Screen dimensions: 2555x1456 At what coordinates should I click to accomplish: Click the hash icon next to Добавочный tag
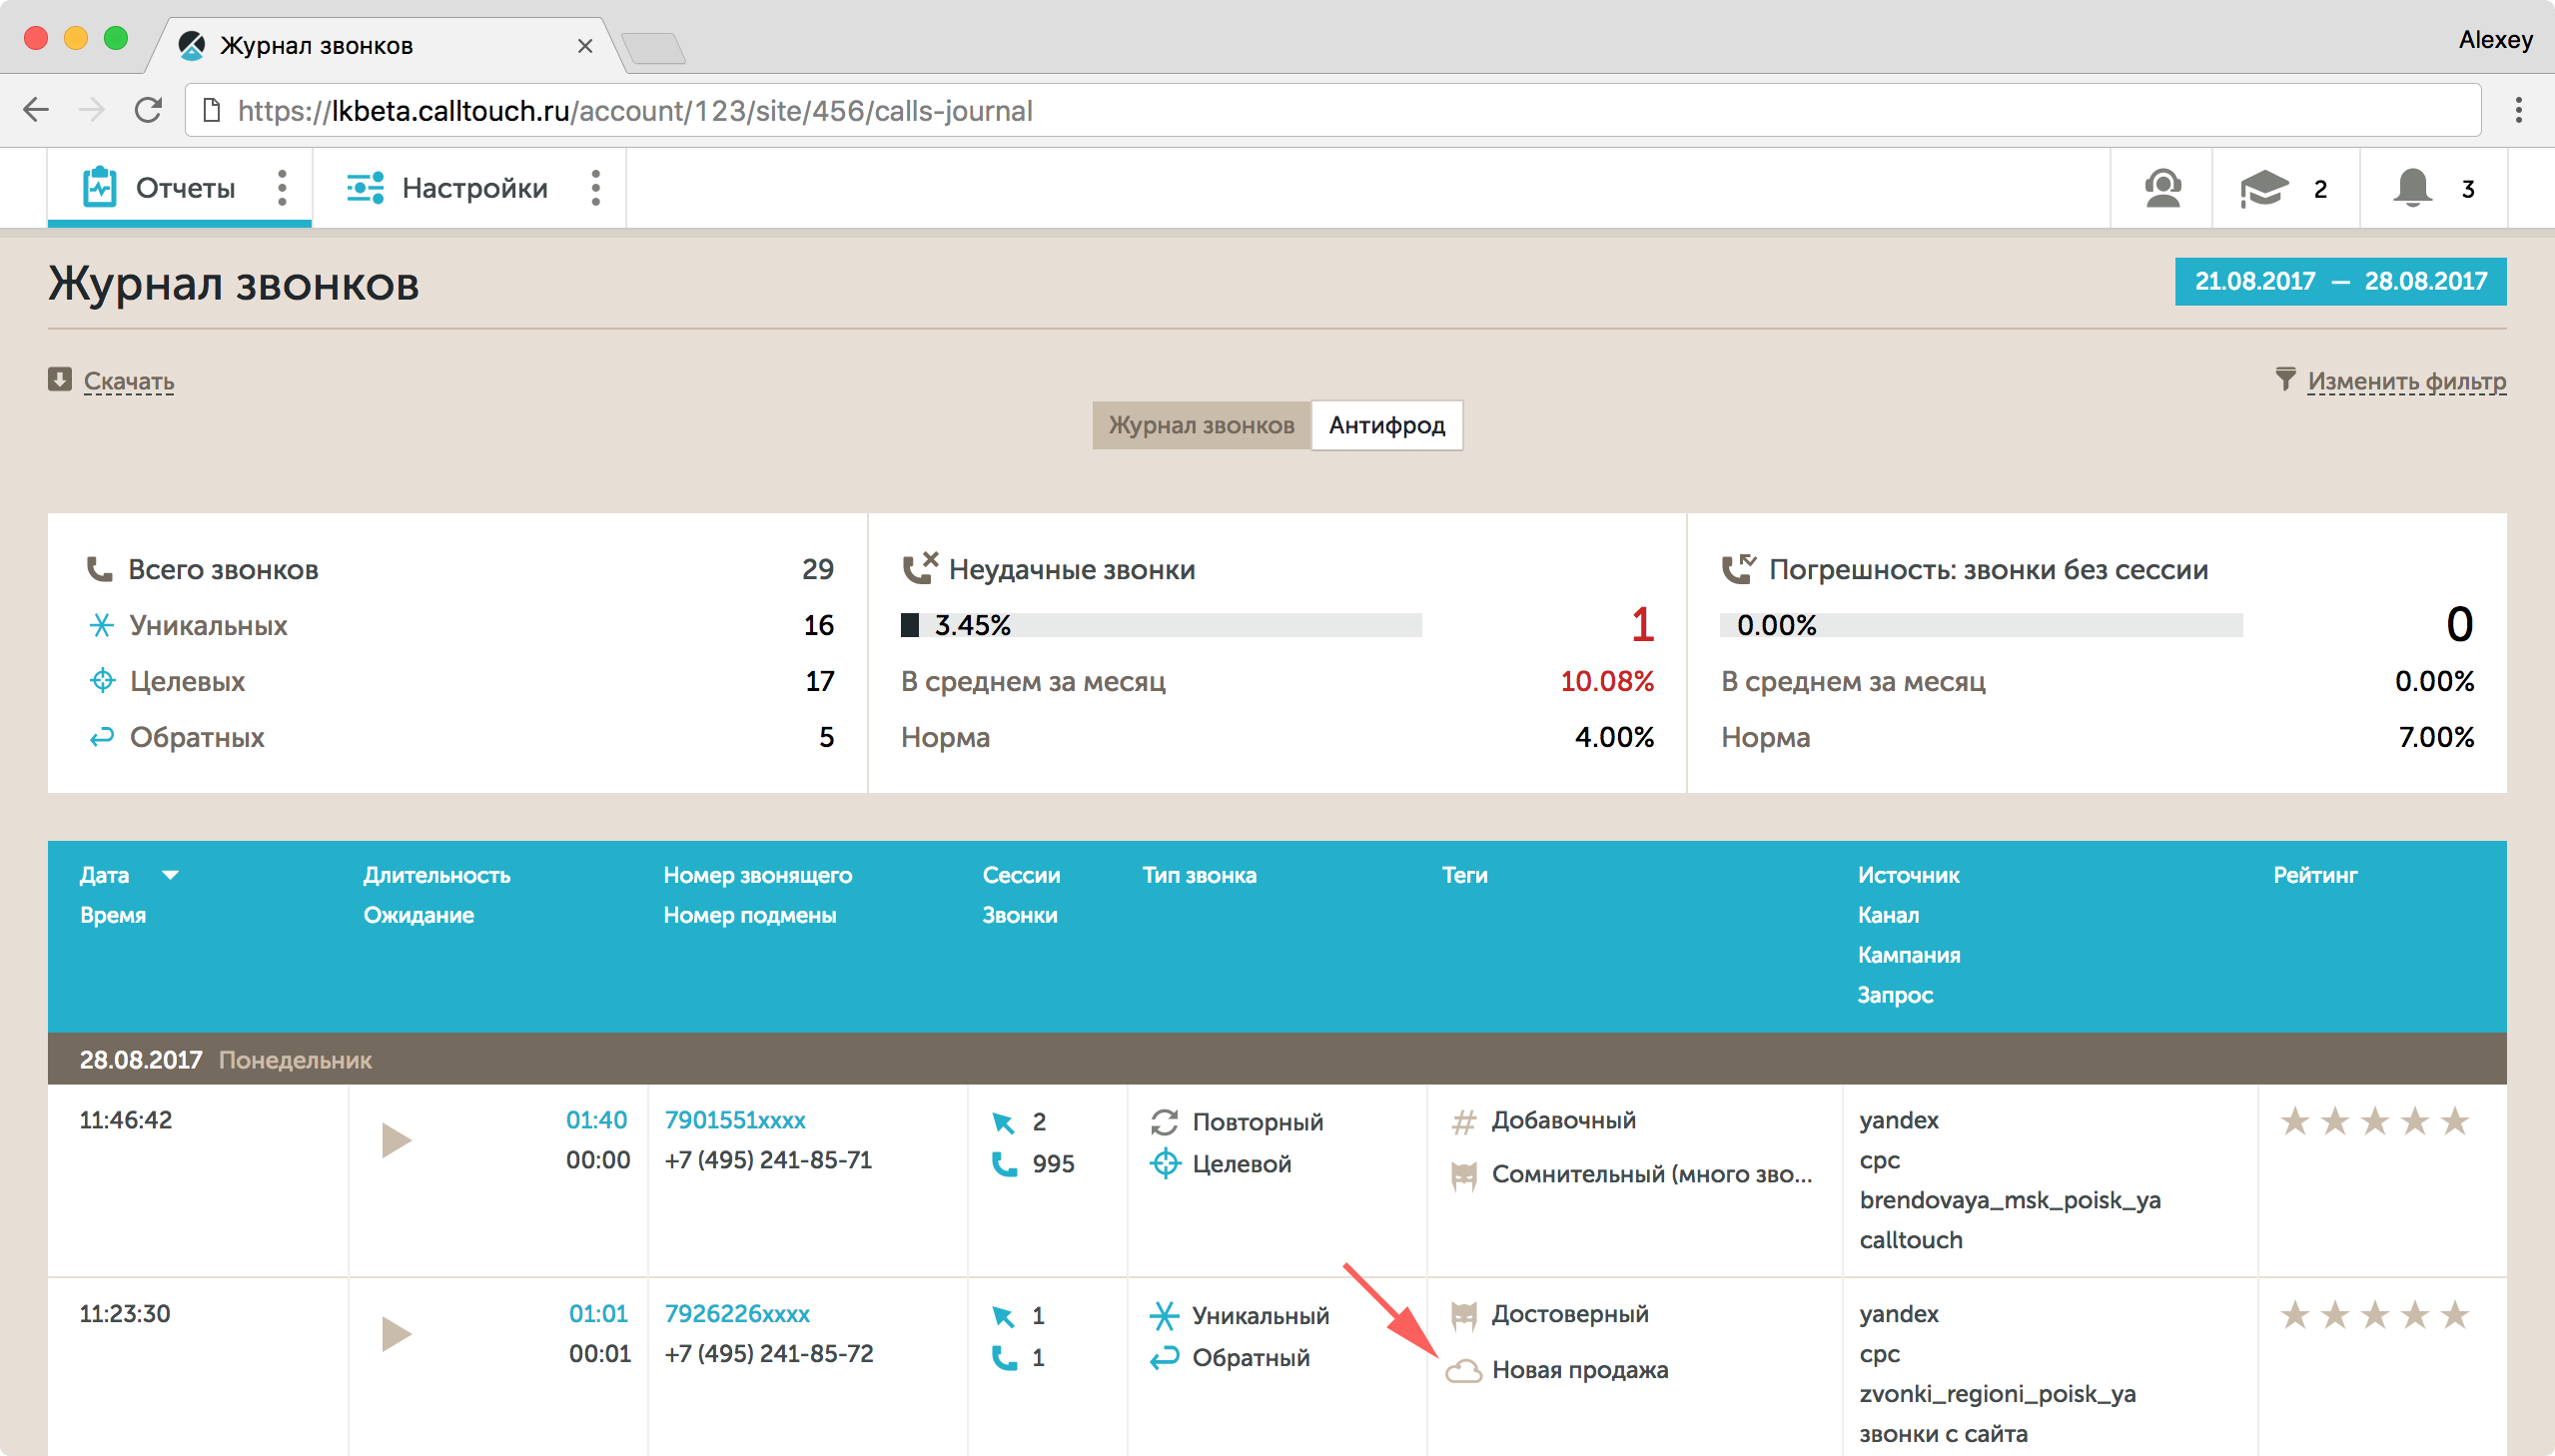point(1463,1122)
